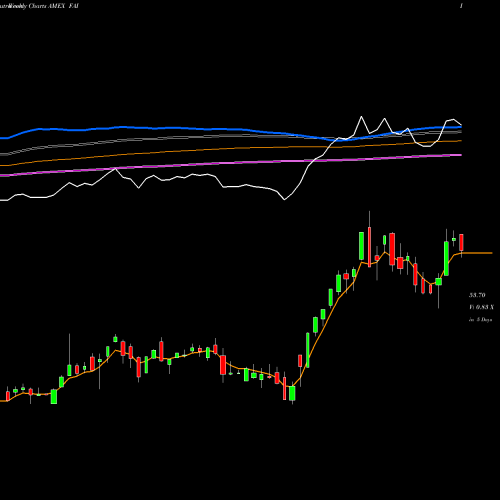Select the large green candle at the rally bottom
The image size is (500, 500).
pyautogui.click(x=292, y=393)
